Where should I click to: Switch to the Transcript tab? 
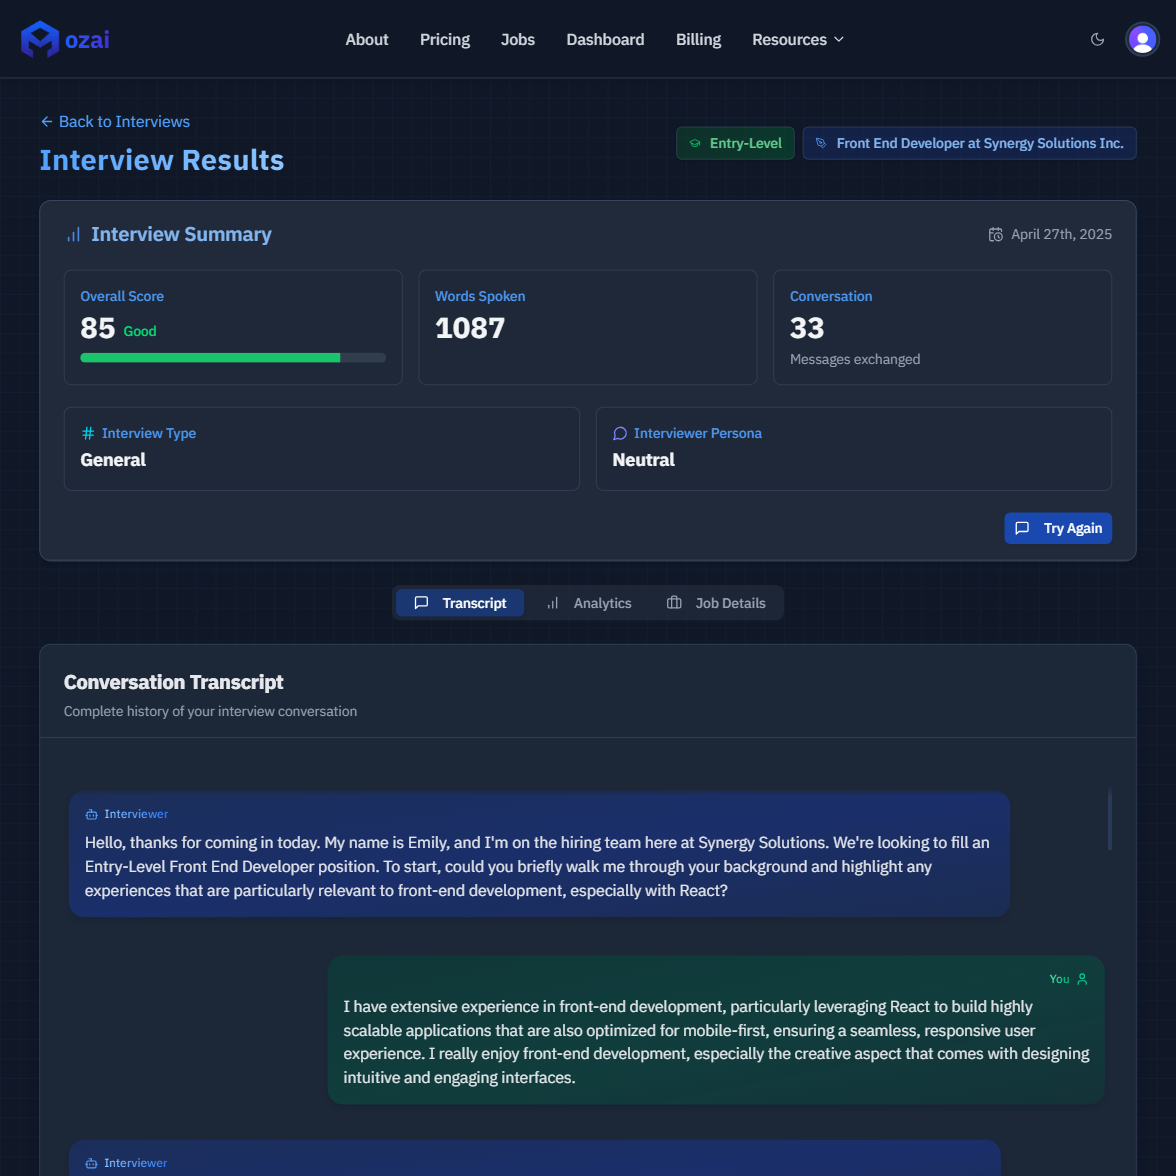(460, 603)
